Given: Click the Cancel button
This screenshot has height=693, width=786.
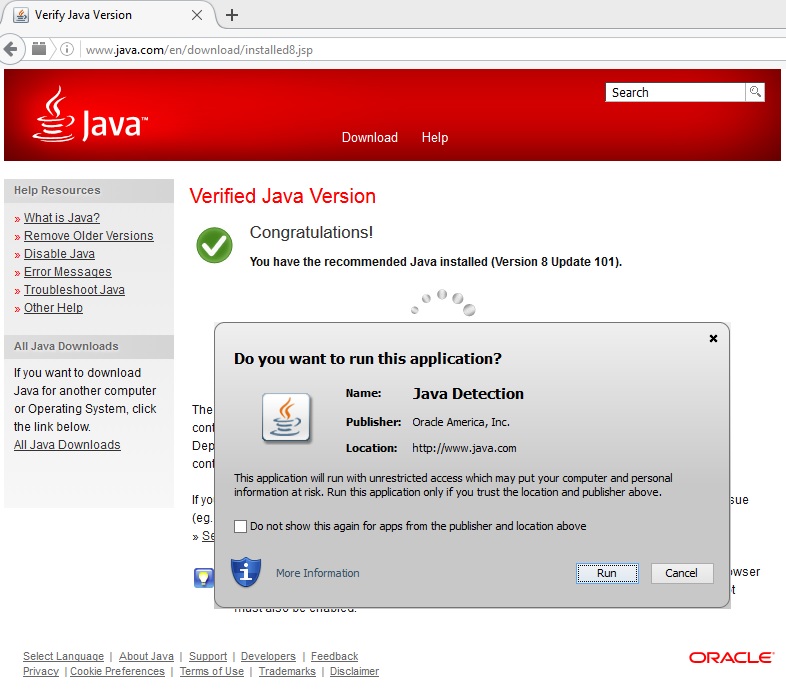Looking at the screenshot, I should click(681, 573).
